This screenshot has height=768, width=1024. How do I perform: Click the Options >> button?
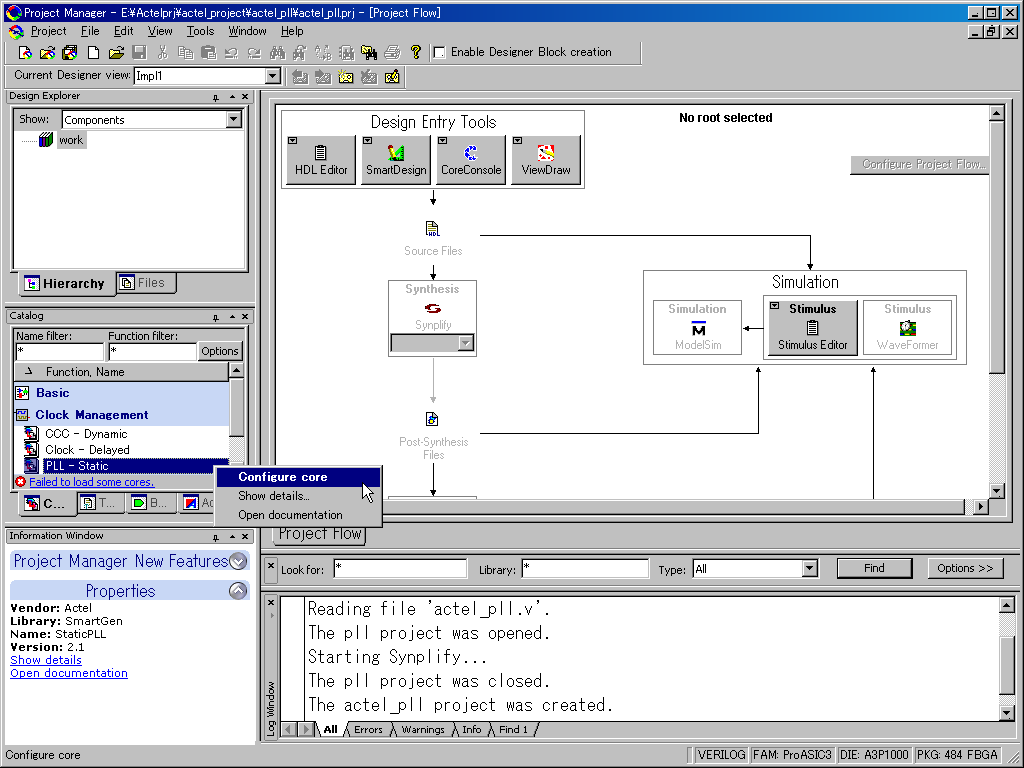[965, 568]
